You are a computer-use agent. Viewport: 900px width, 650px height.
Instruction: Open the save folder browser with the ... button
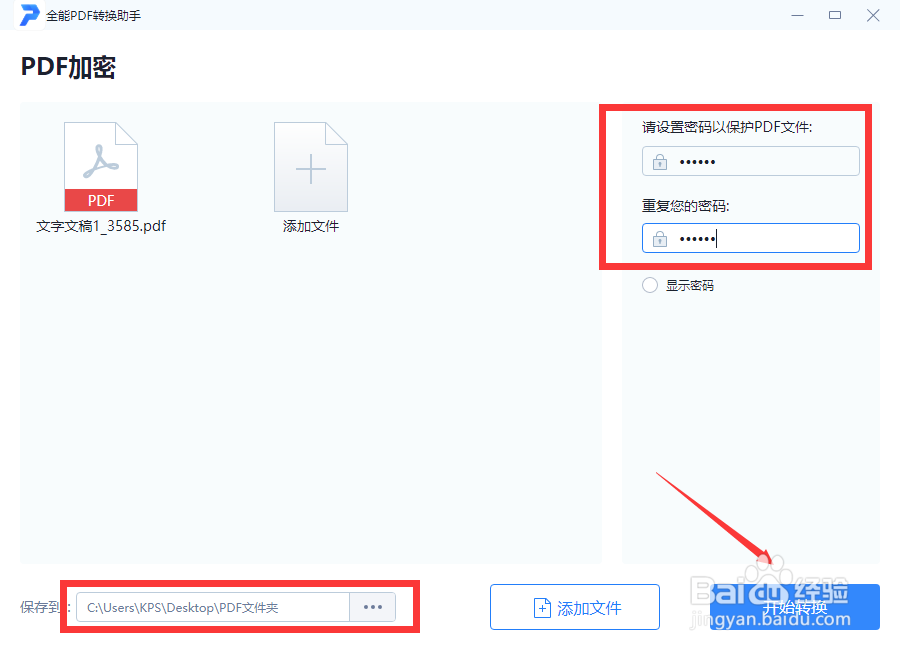click(372, 607)
